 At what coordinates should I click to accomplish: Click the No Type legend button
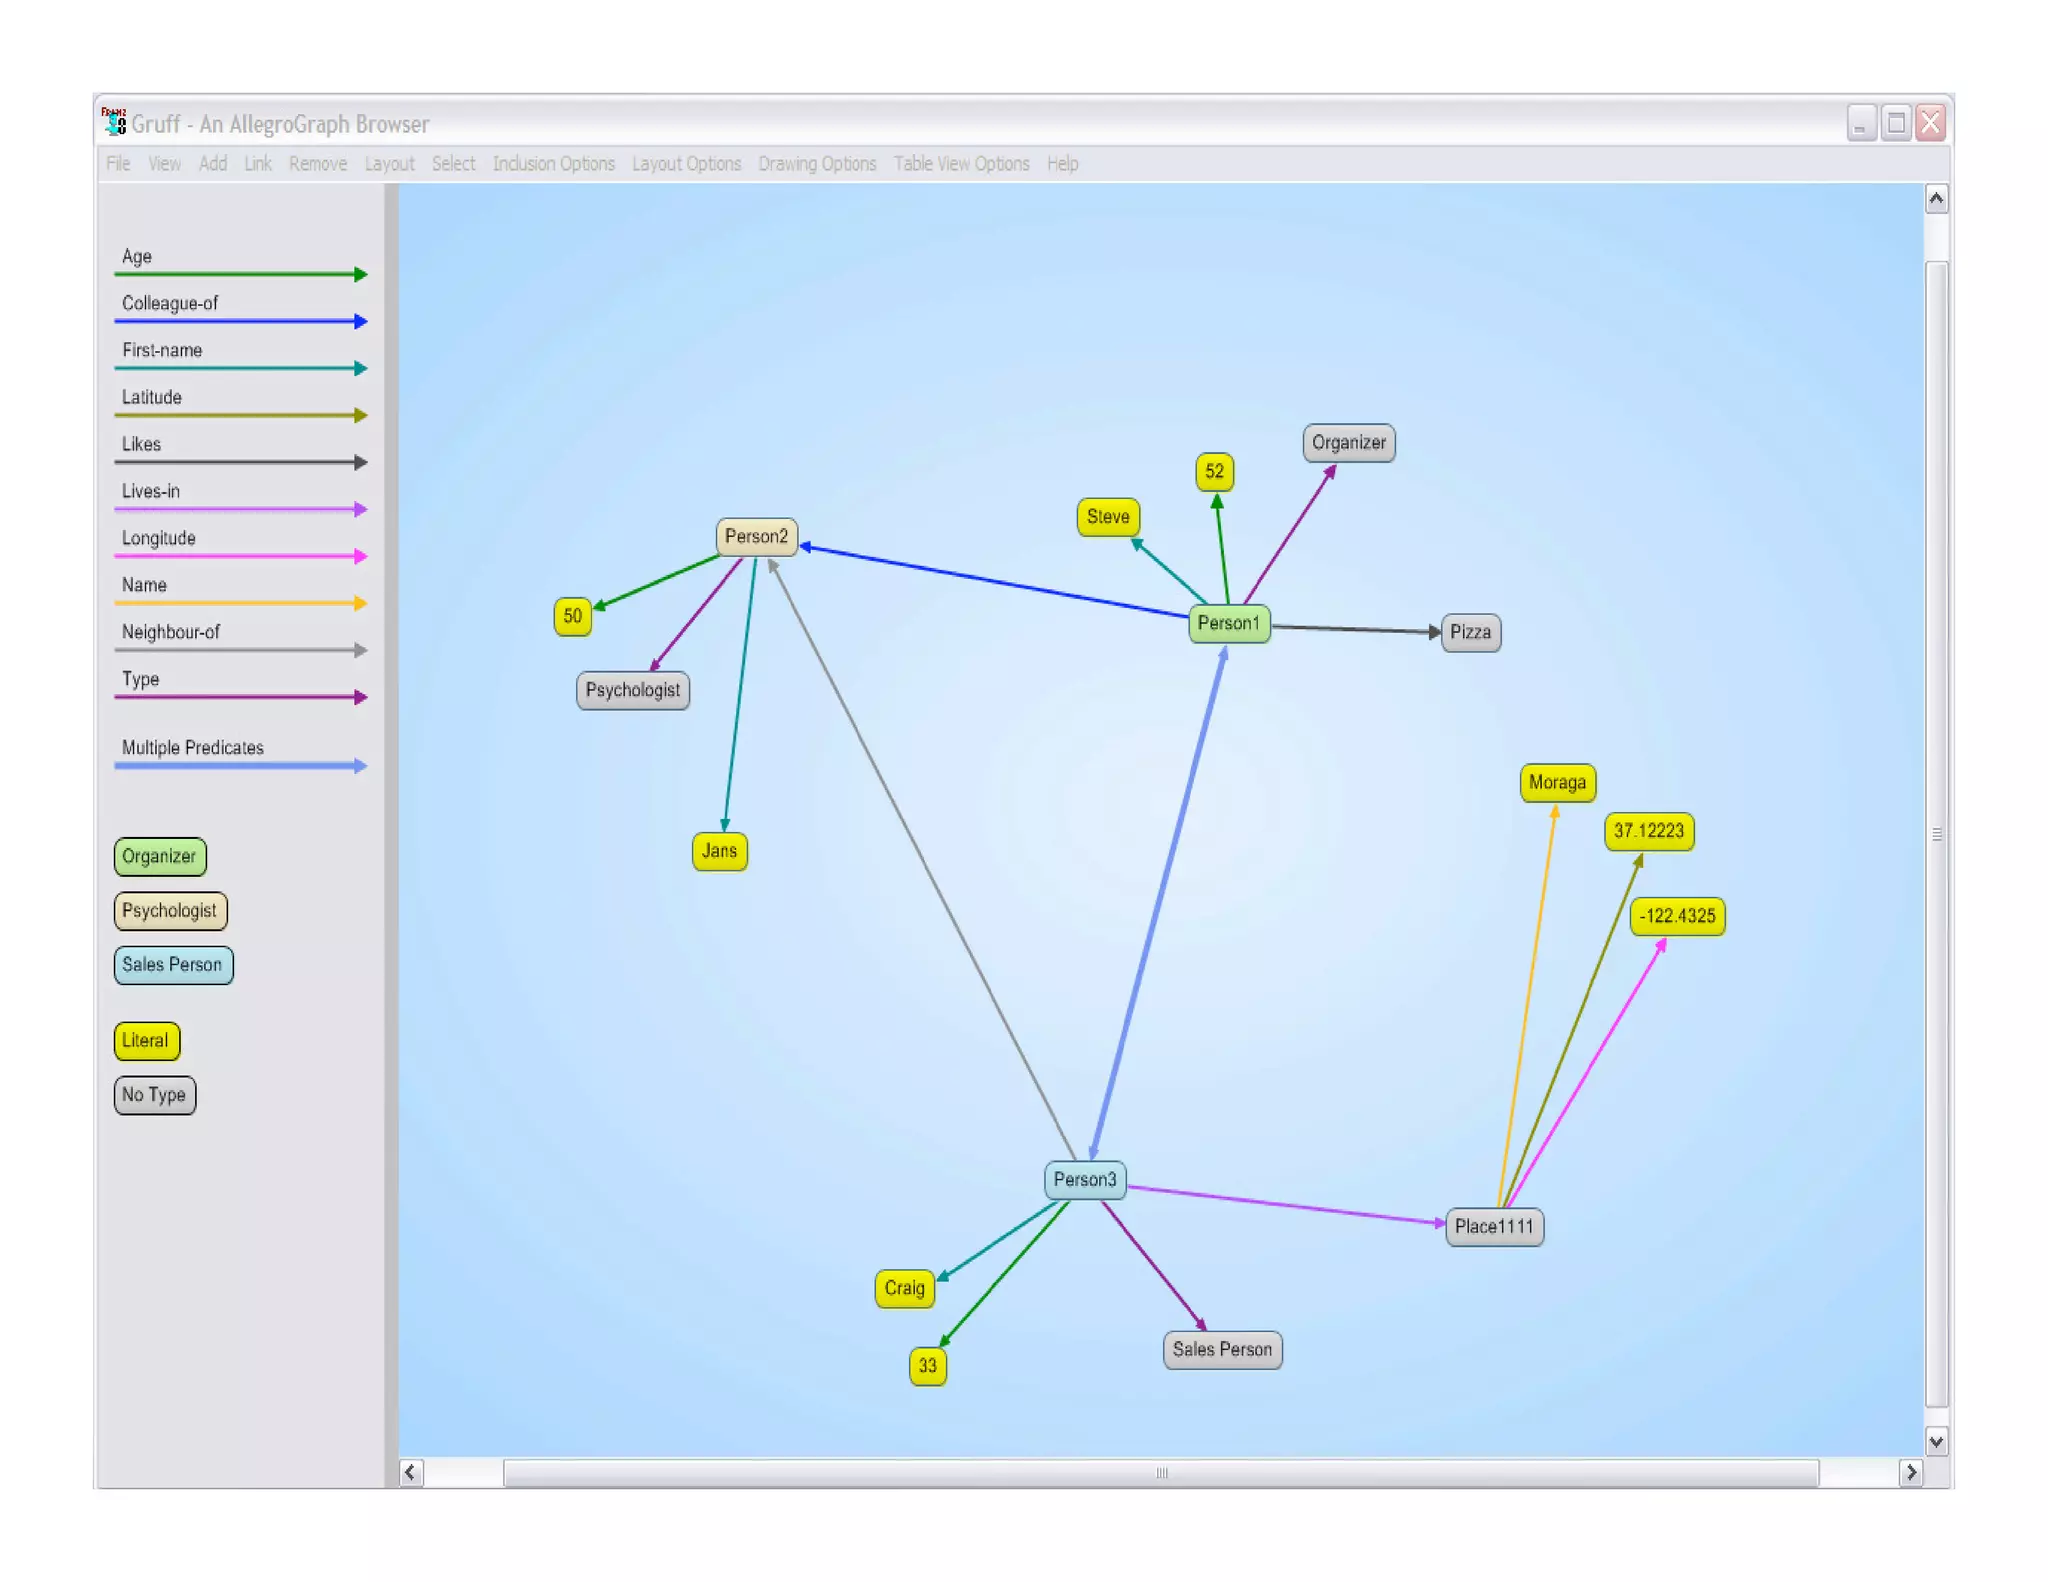click(x=154, y=1095)
